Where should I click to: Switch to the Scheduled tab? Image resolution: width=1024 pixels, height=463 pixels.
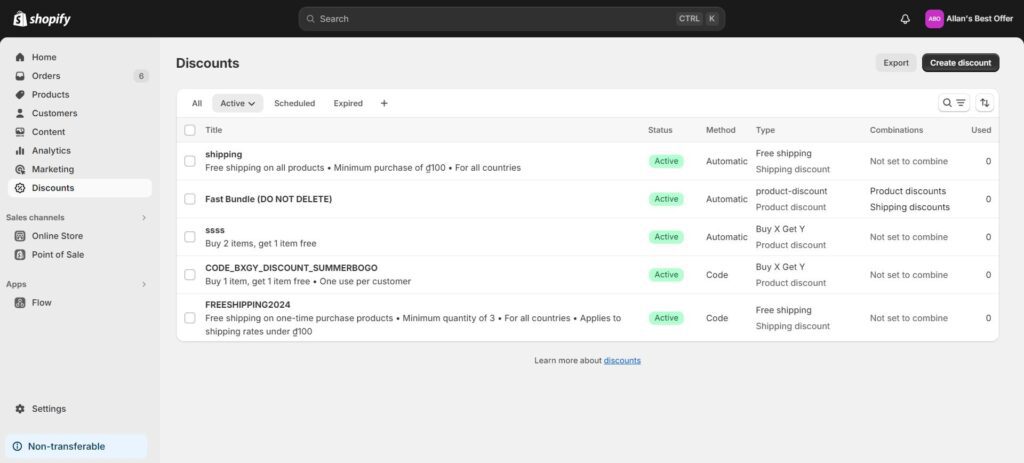(x=294, y=103)
